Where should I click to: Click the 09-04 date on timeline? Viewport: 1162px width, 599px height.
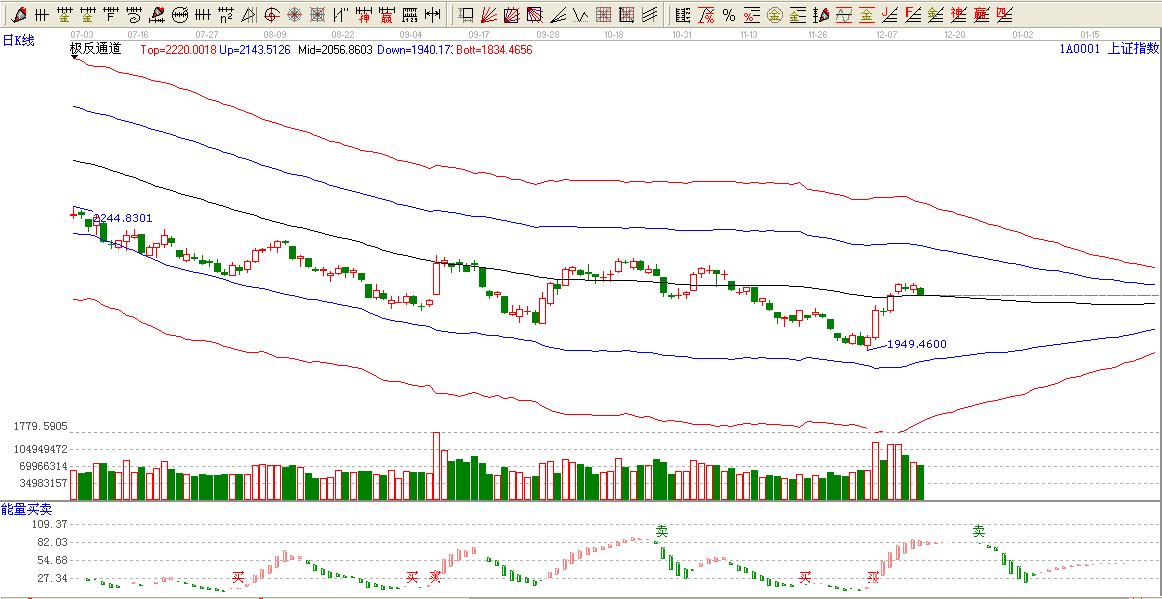pyautogui.click(x=410, y=34)
